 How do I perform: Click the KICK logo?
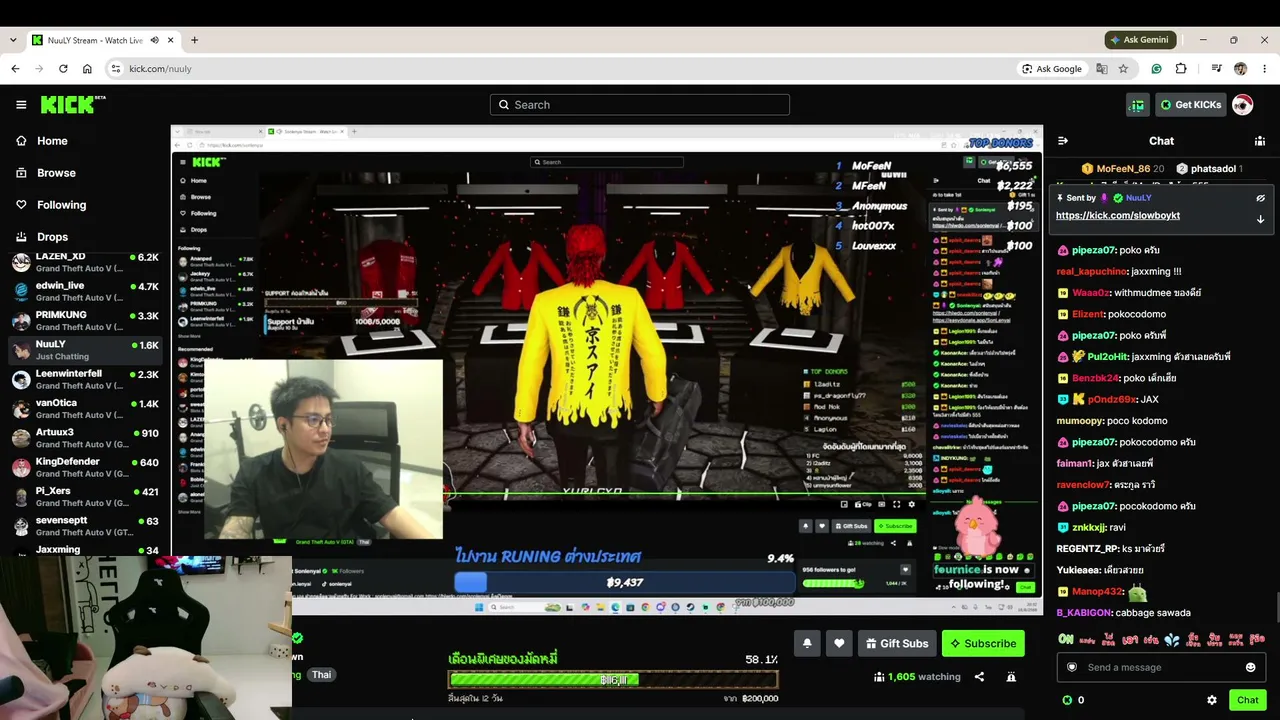[73, 104]
